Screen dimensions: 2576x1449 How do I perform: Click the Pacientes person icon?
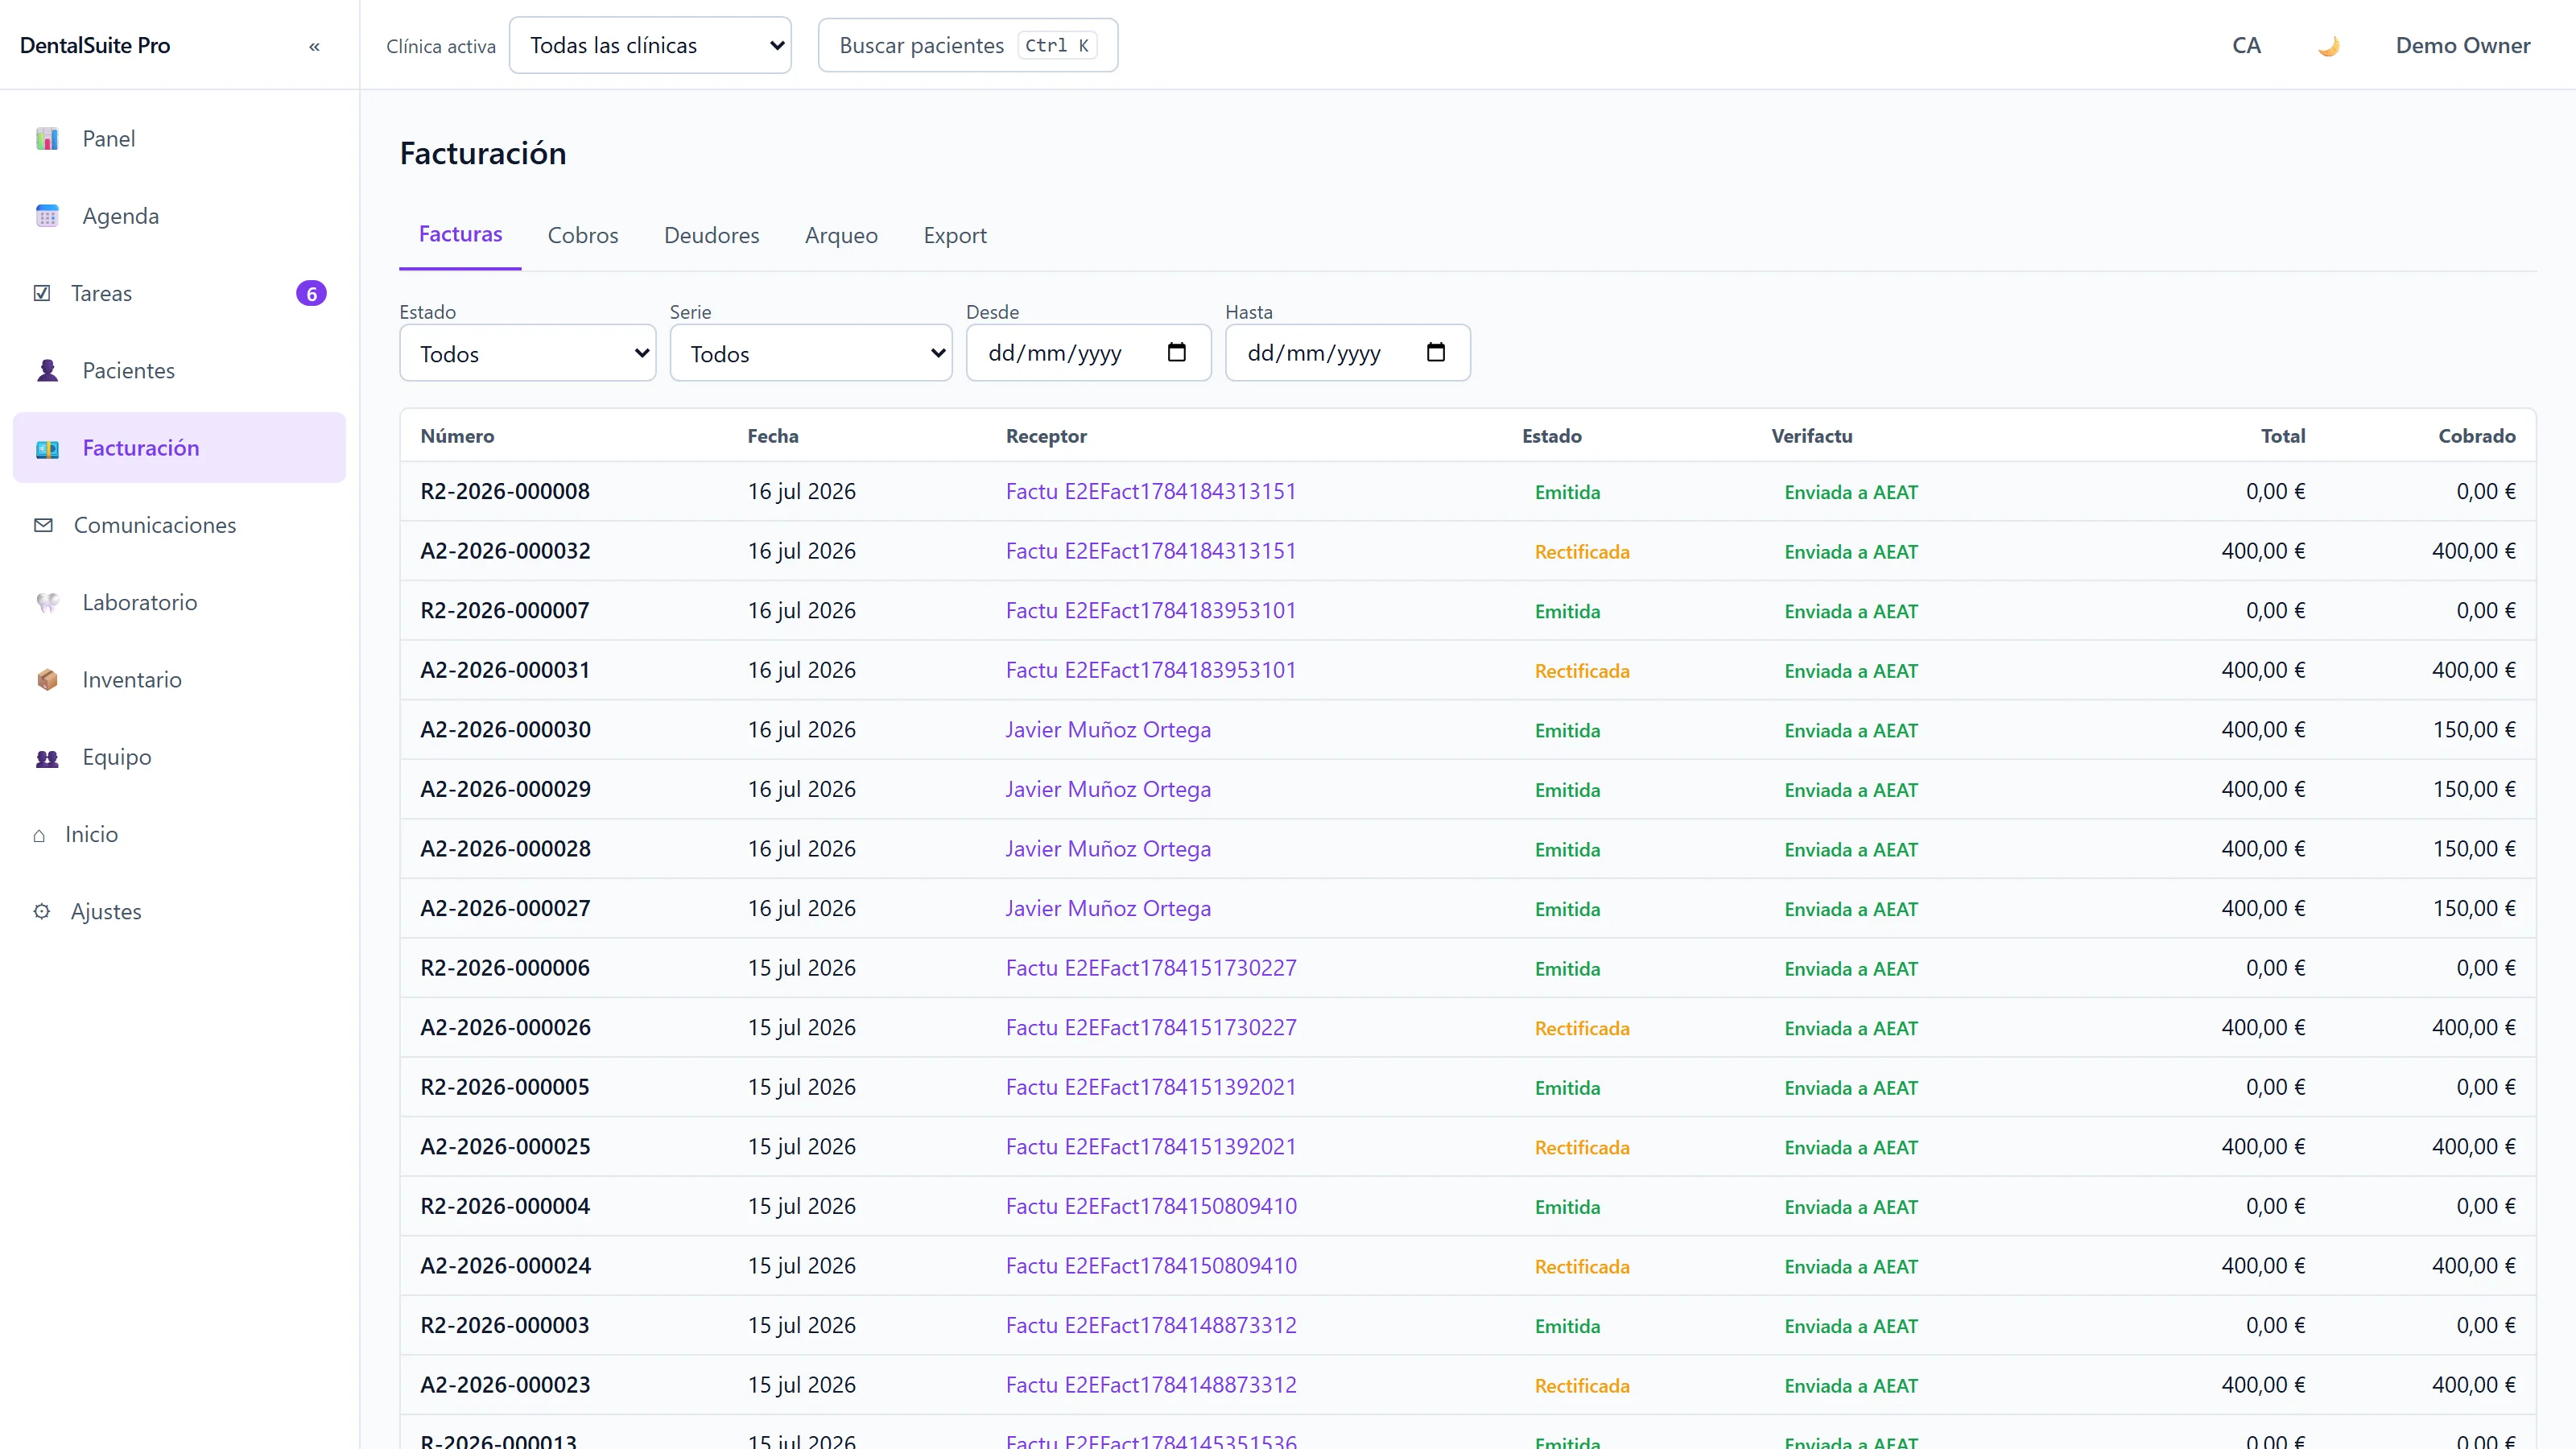47,371
